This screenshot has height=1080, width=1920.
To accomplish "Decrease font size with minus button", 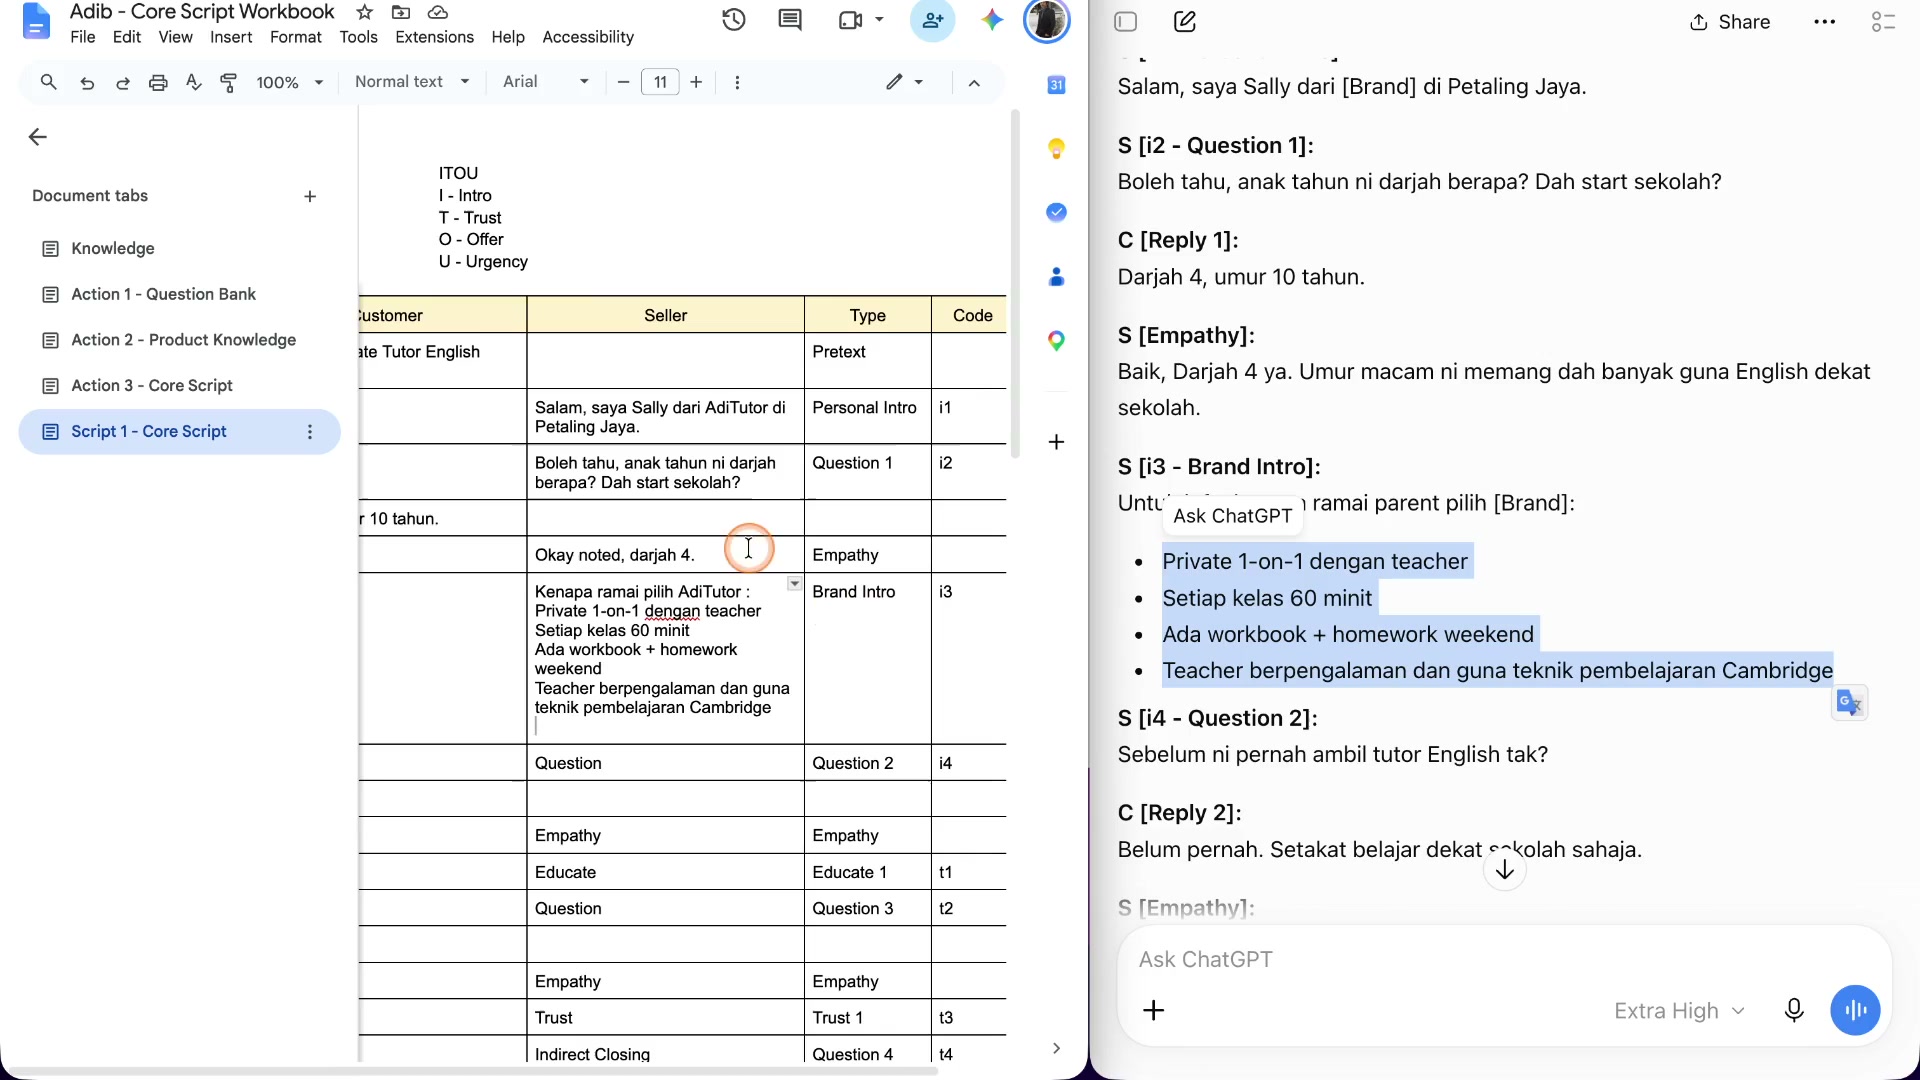I will tap(623, 82).
